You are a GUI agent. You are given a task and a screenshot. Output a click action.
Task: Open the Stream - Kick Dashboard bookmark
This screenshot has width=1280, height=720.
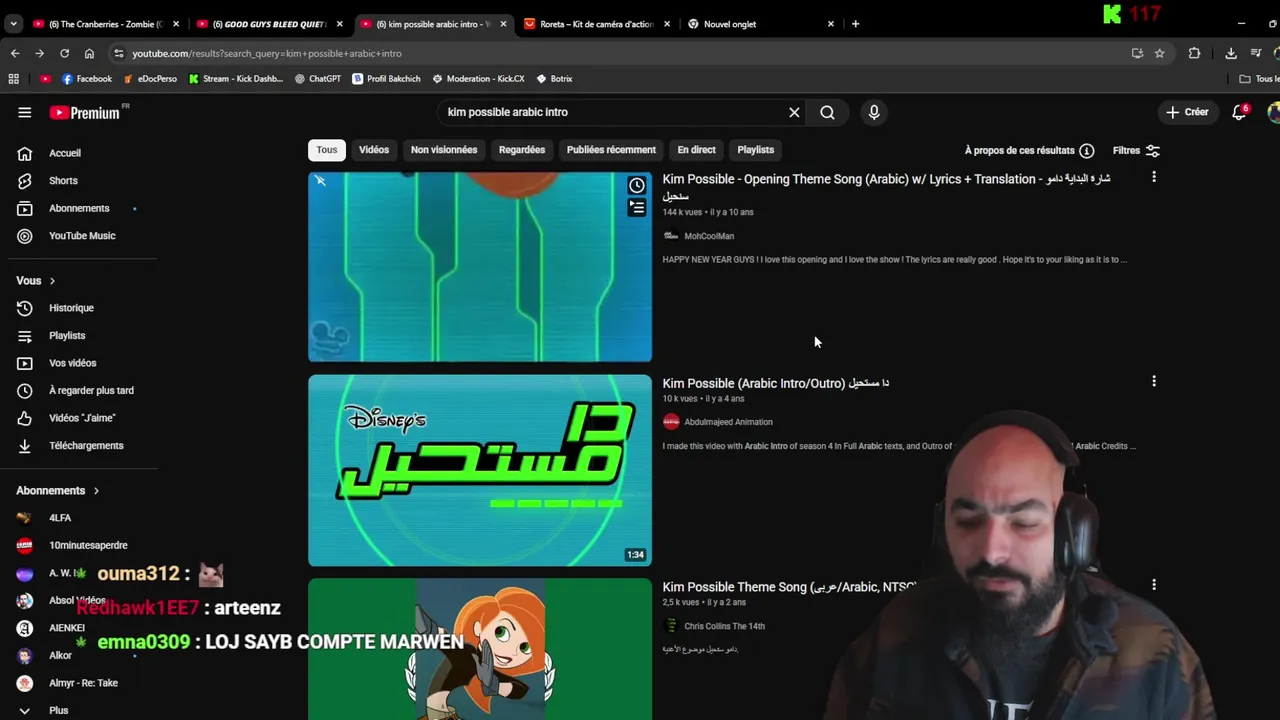(236, 79)
